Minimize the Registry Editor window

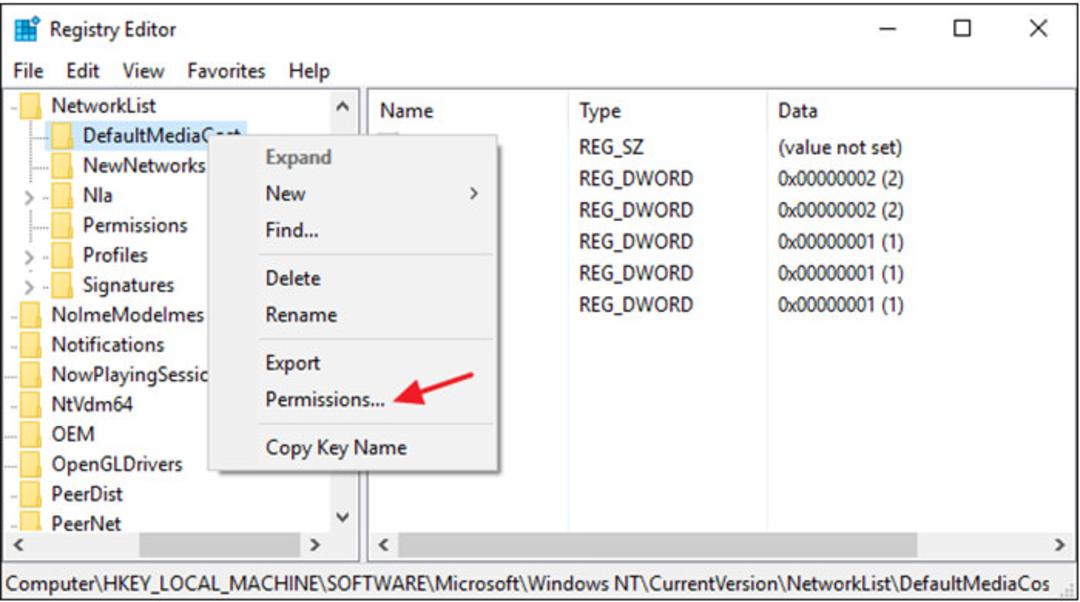coord(888,29)
